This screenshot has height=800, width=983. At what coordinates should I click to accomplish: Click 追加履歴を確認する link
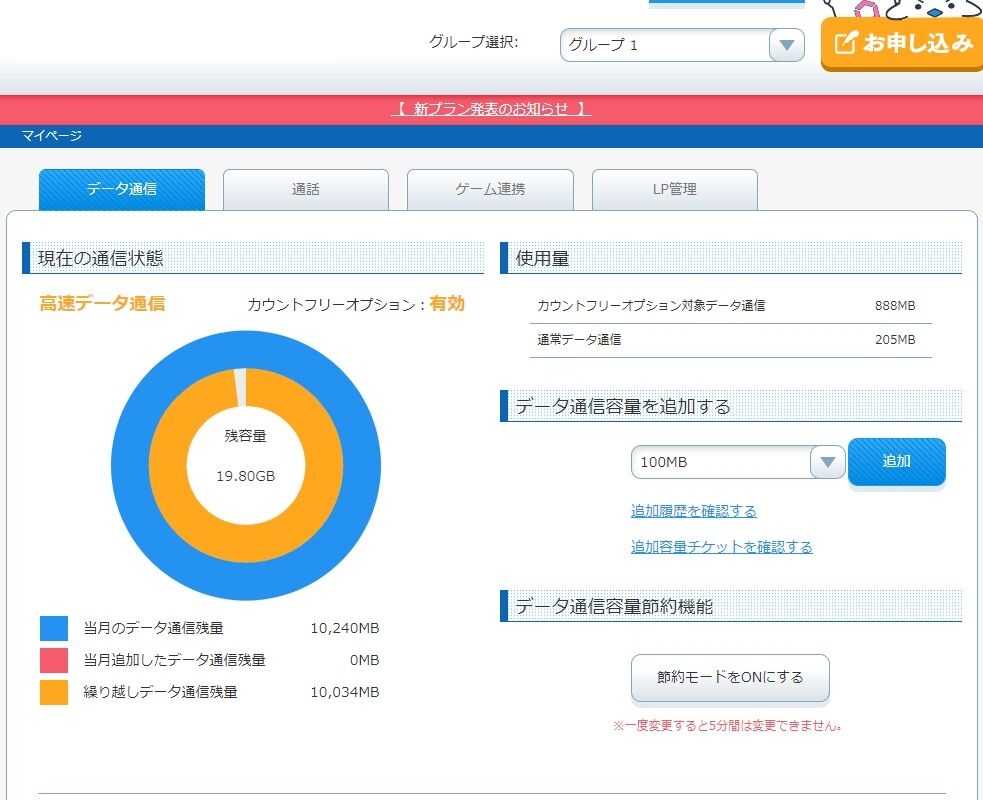coord(692,511)
